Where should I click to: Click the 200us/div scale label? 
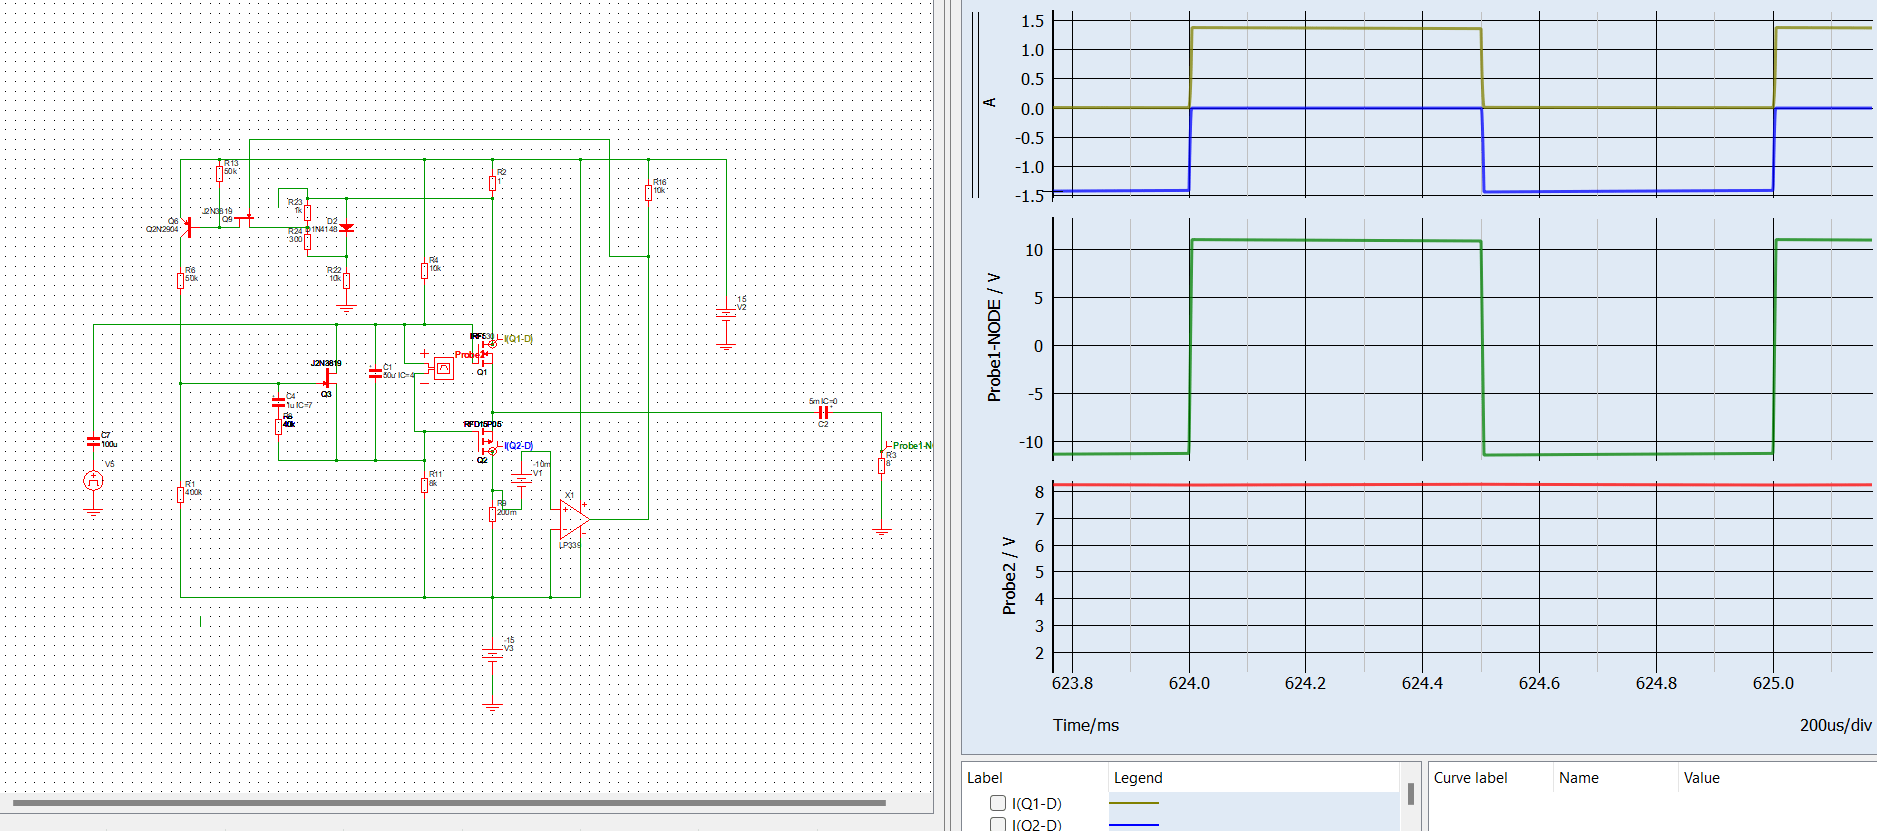click(x=1835, y=725)
